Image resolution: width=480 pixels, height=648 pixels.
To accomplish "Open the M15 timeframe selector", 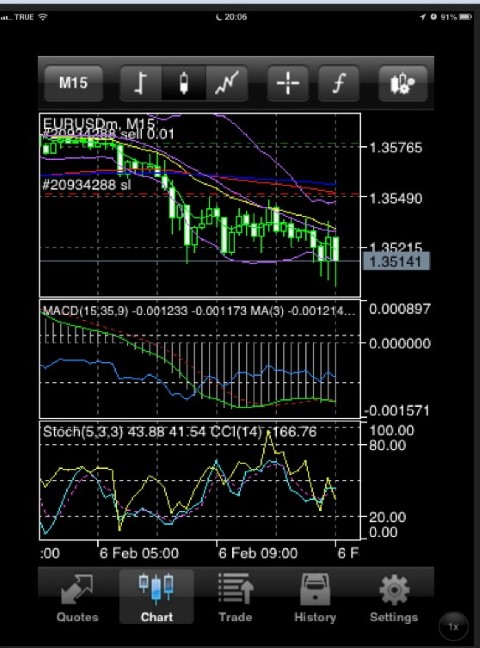I will click(x=73, y=83).
